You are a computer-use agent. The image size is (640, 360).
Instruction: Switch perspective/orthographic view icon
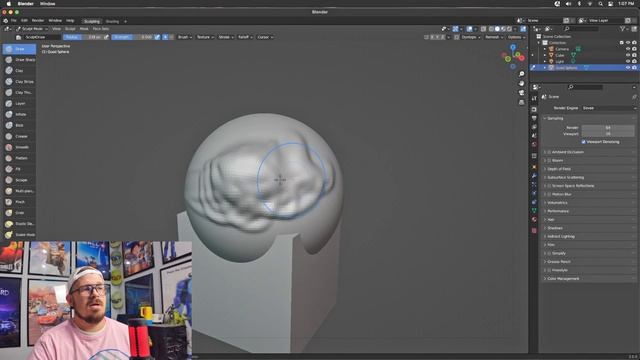click(521, 102)
